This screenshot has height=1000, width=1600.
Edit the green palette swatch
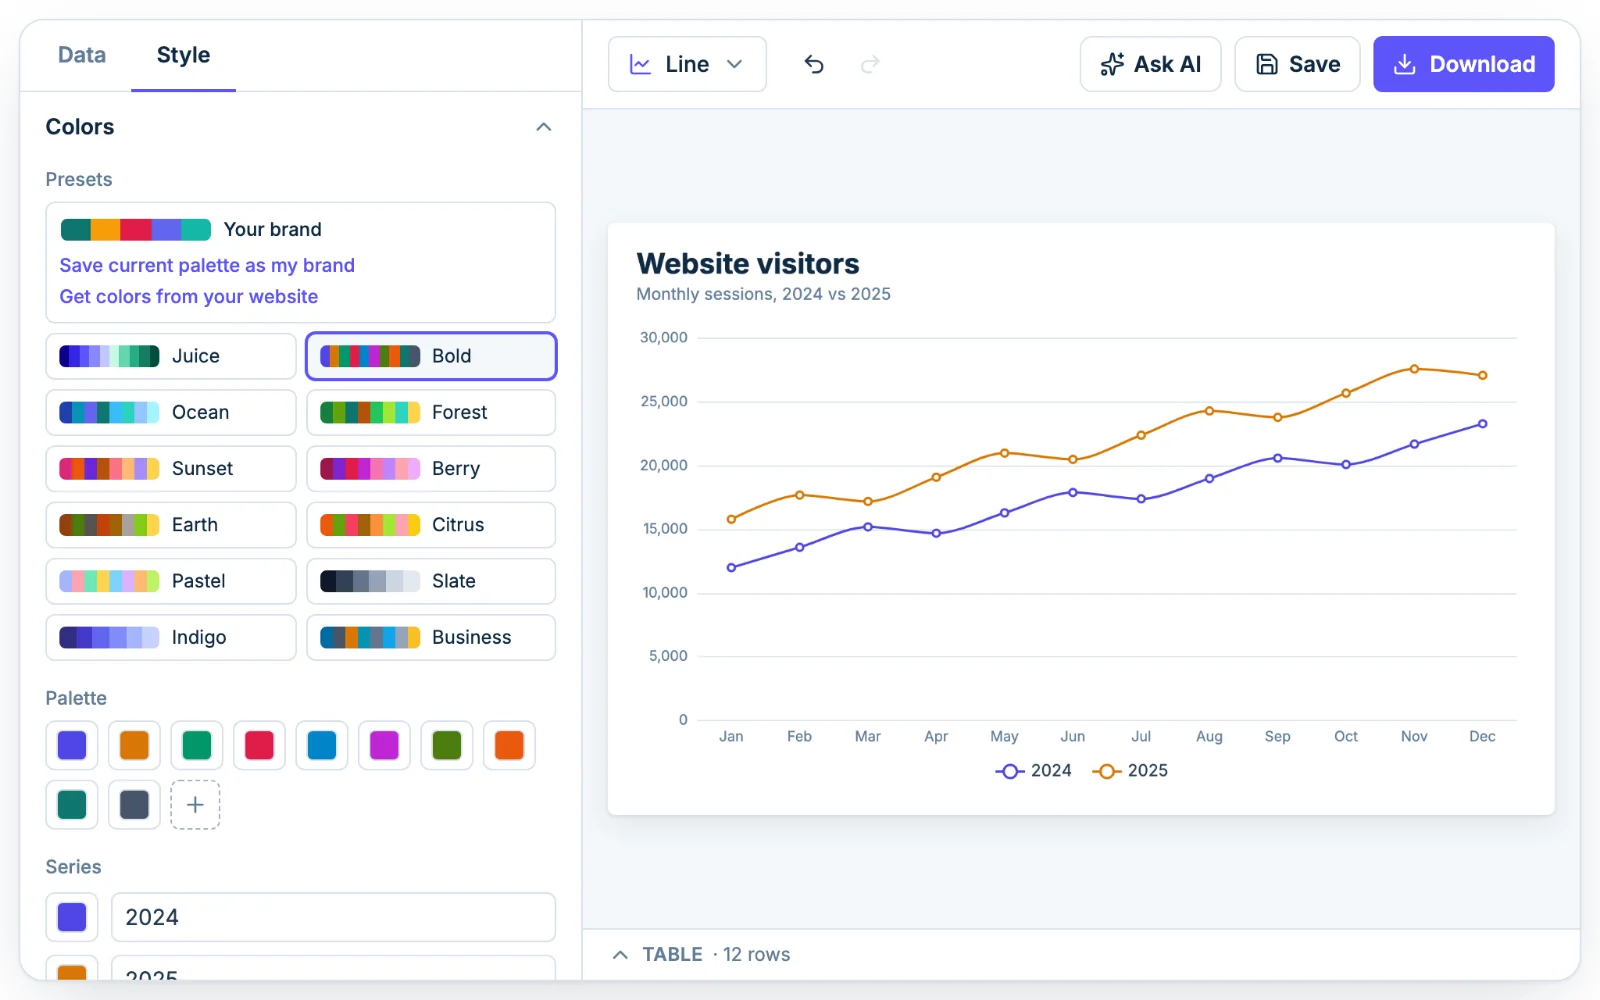pyautogui.click(x=197, y=745)
